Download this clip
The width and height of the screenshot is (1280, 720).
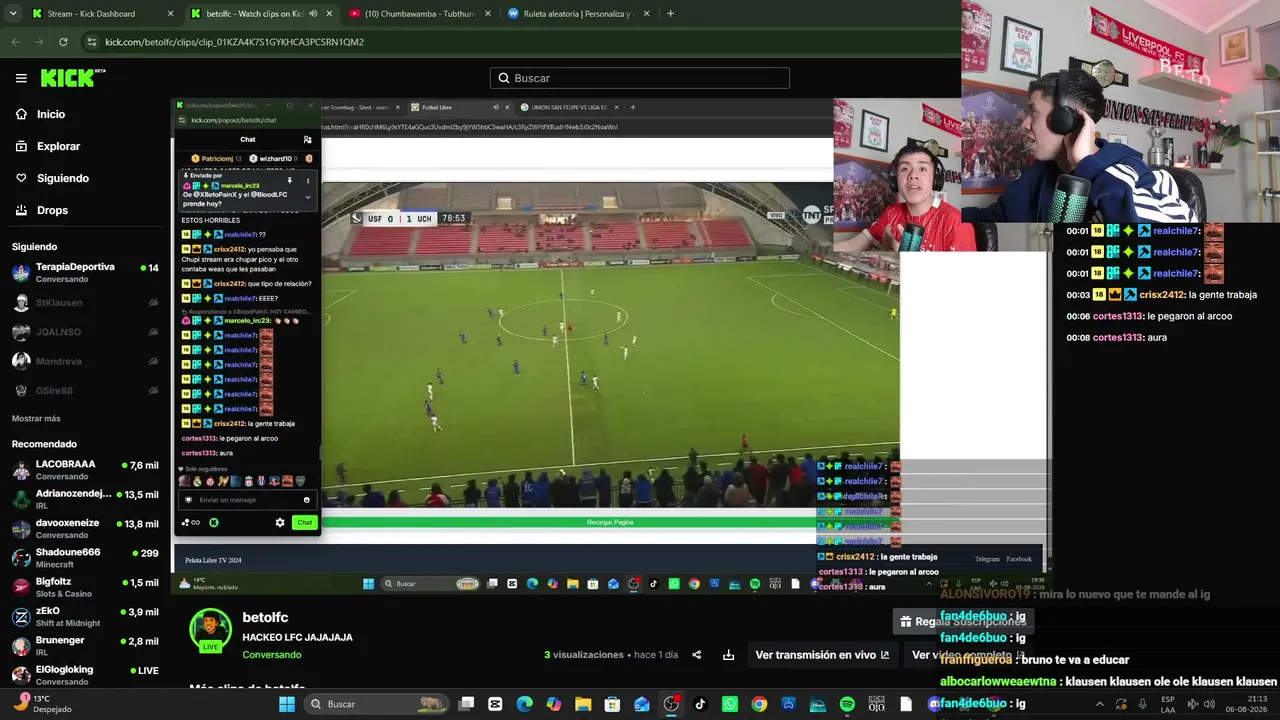click(729, 655)
